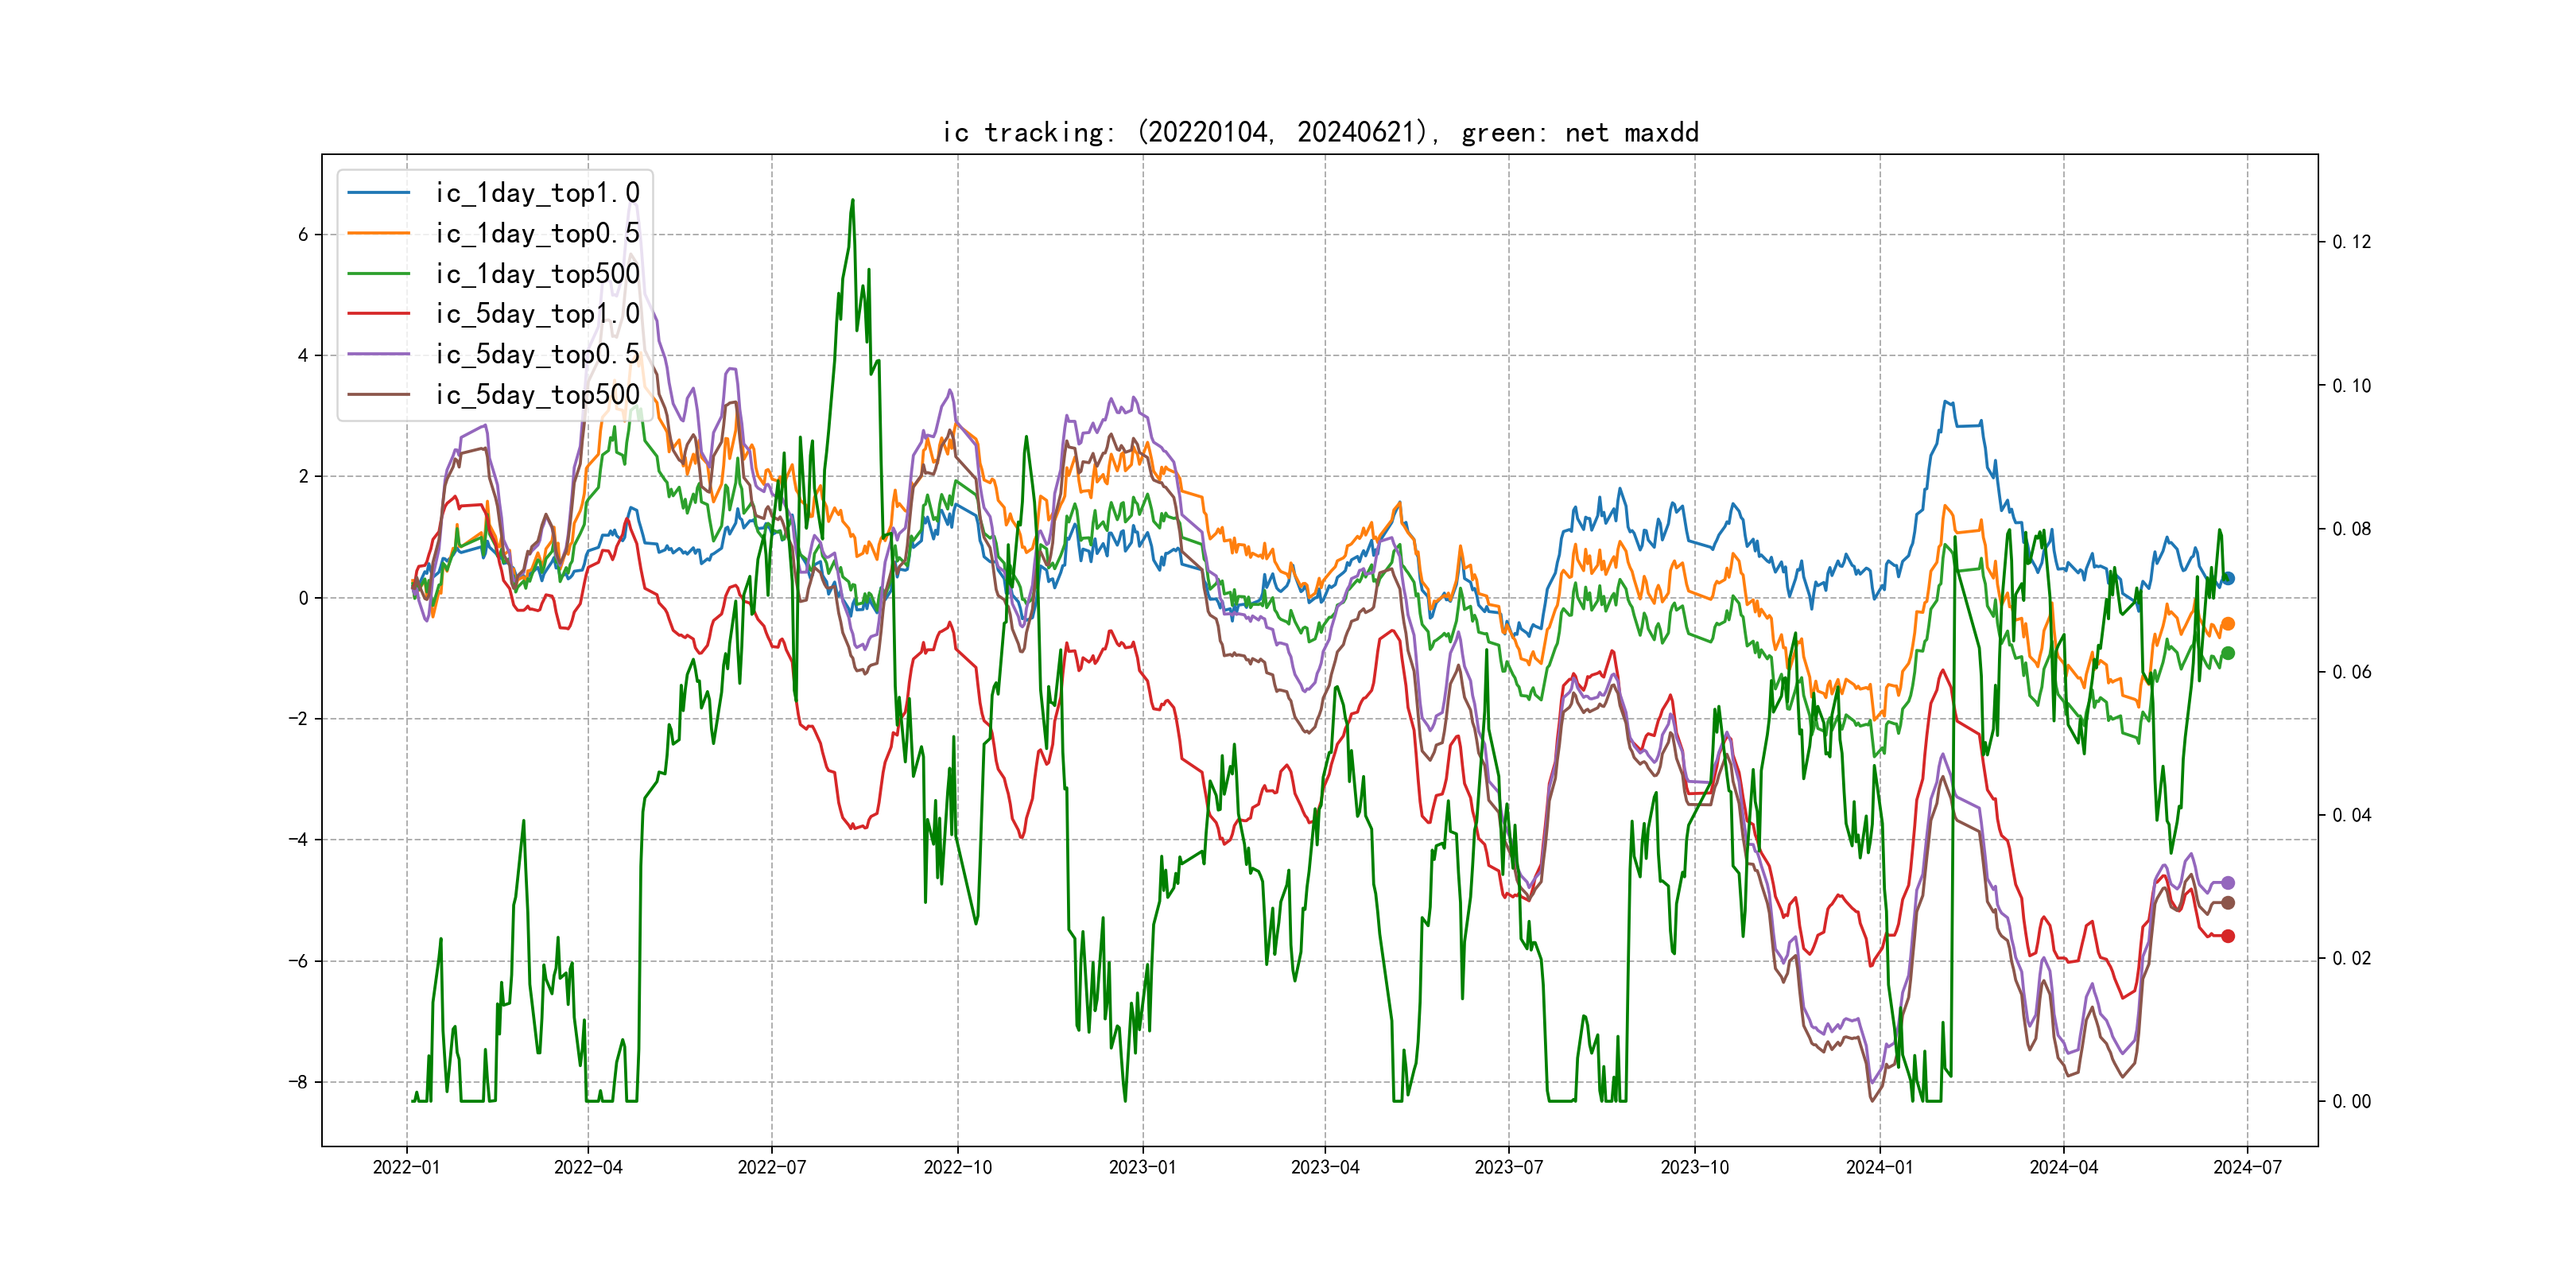Click the 2023-01 x-axis date label
2576x1288 pixels.
tap(1142, 1167)
